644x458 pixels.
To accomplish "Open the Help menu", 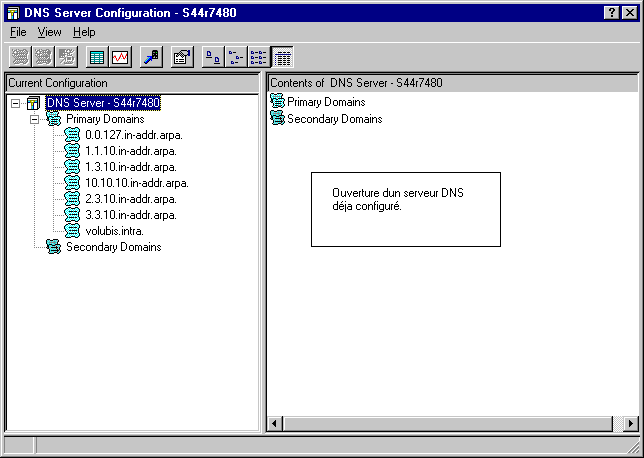I will [84, 32].
